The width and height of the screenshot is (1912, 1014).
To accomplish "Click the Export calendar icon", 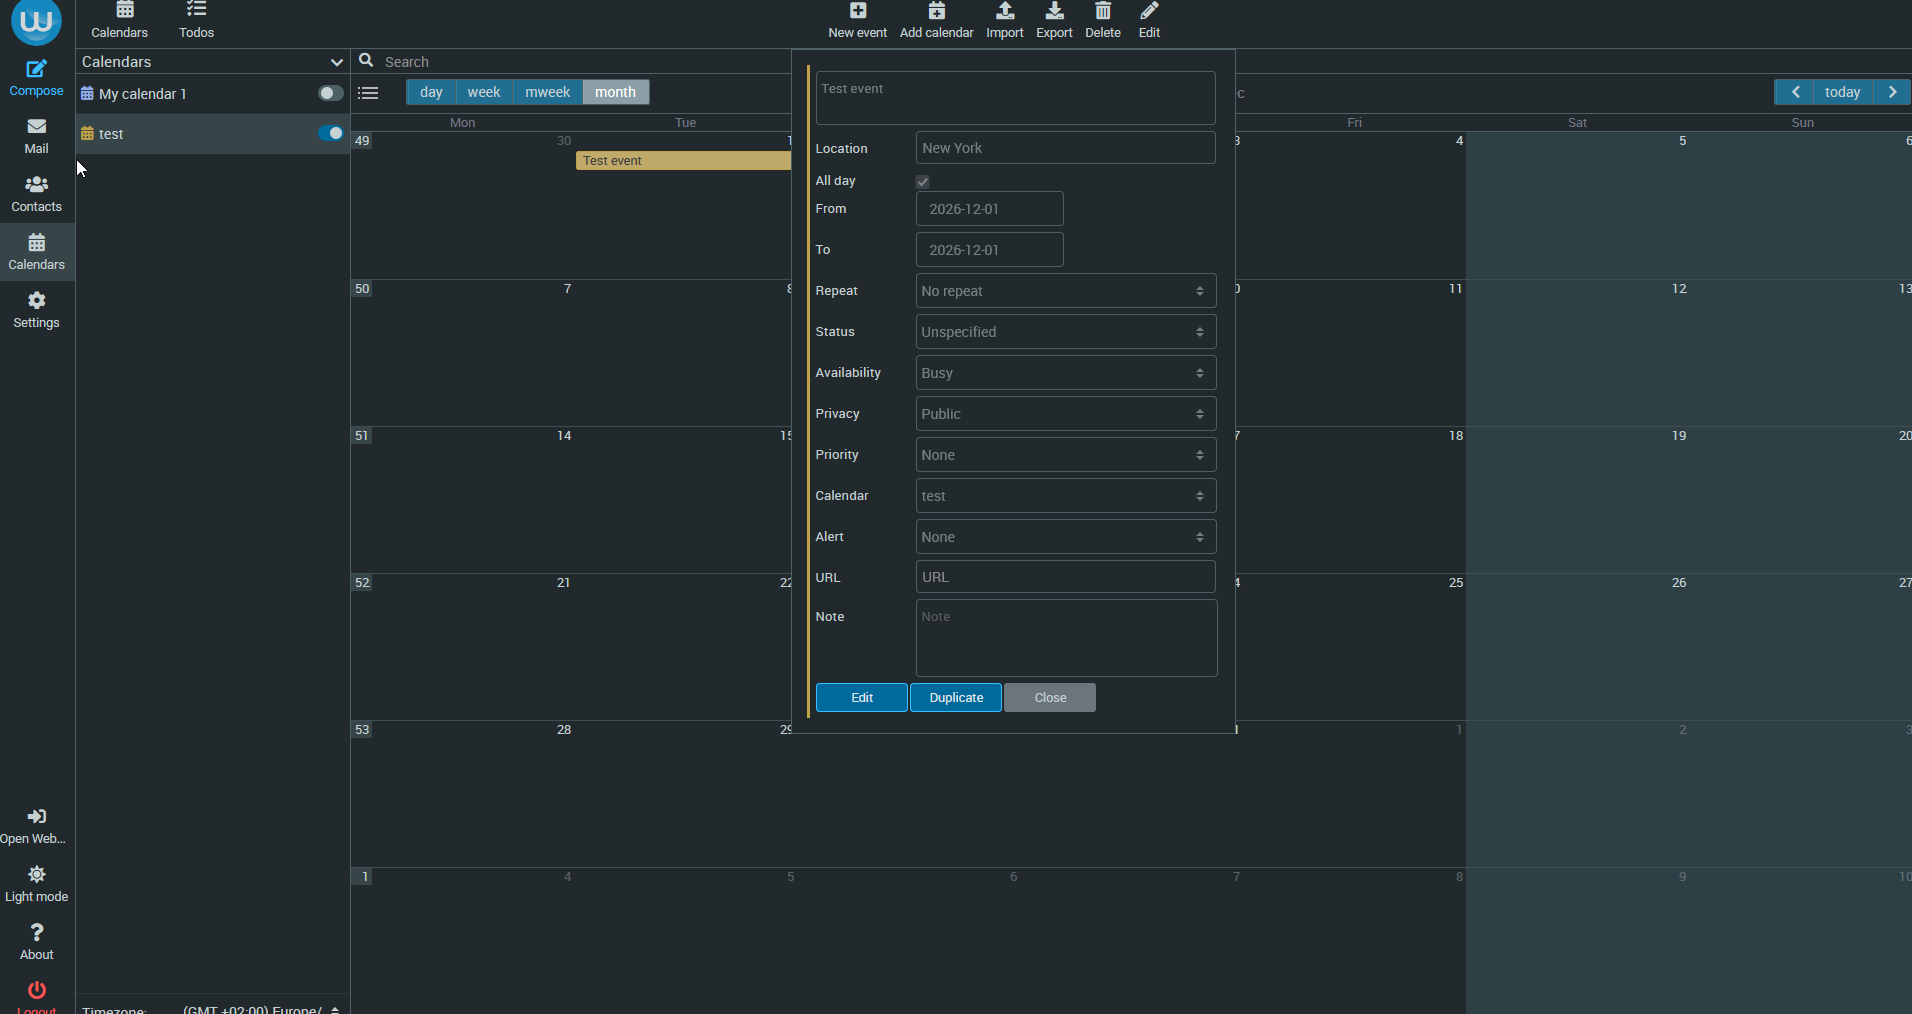I will pos(1054,11).
